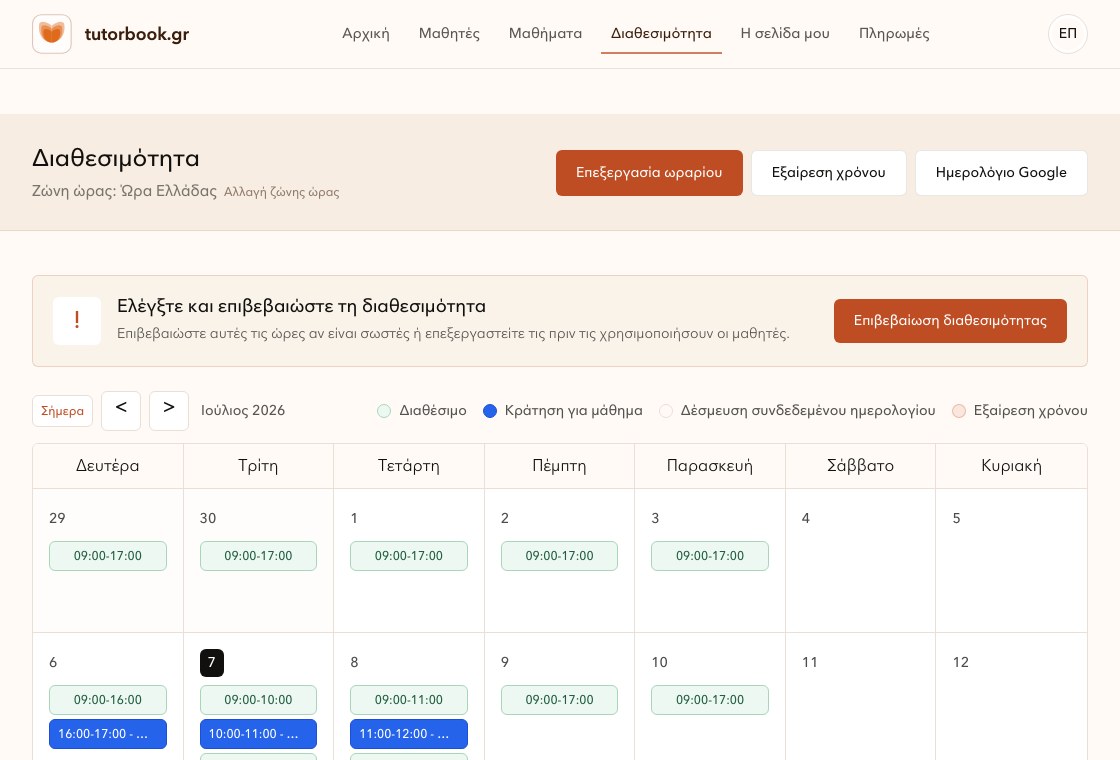Click the Διαθέσιμο legend swatch
1120x760 pixels.
tap(384, 411)
